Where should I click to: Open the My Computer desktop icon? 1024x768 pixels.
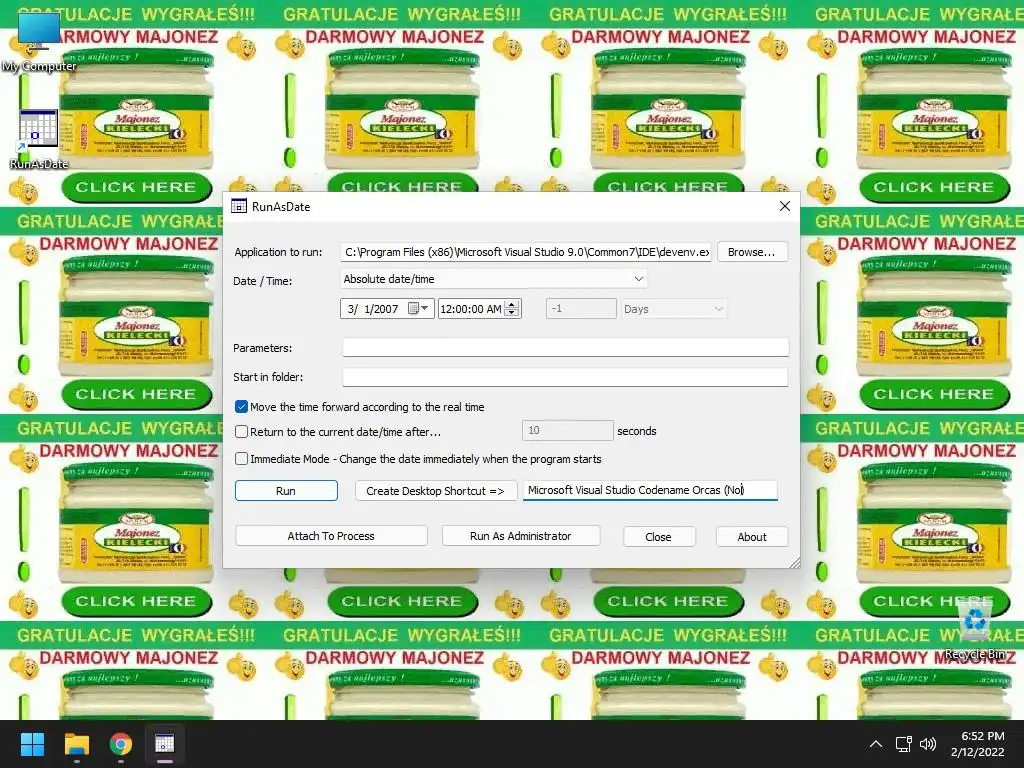(x=38, y=40)
